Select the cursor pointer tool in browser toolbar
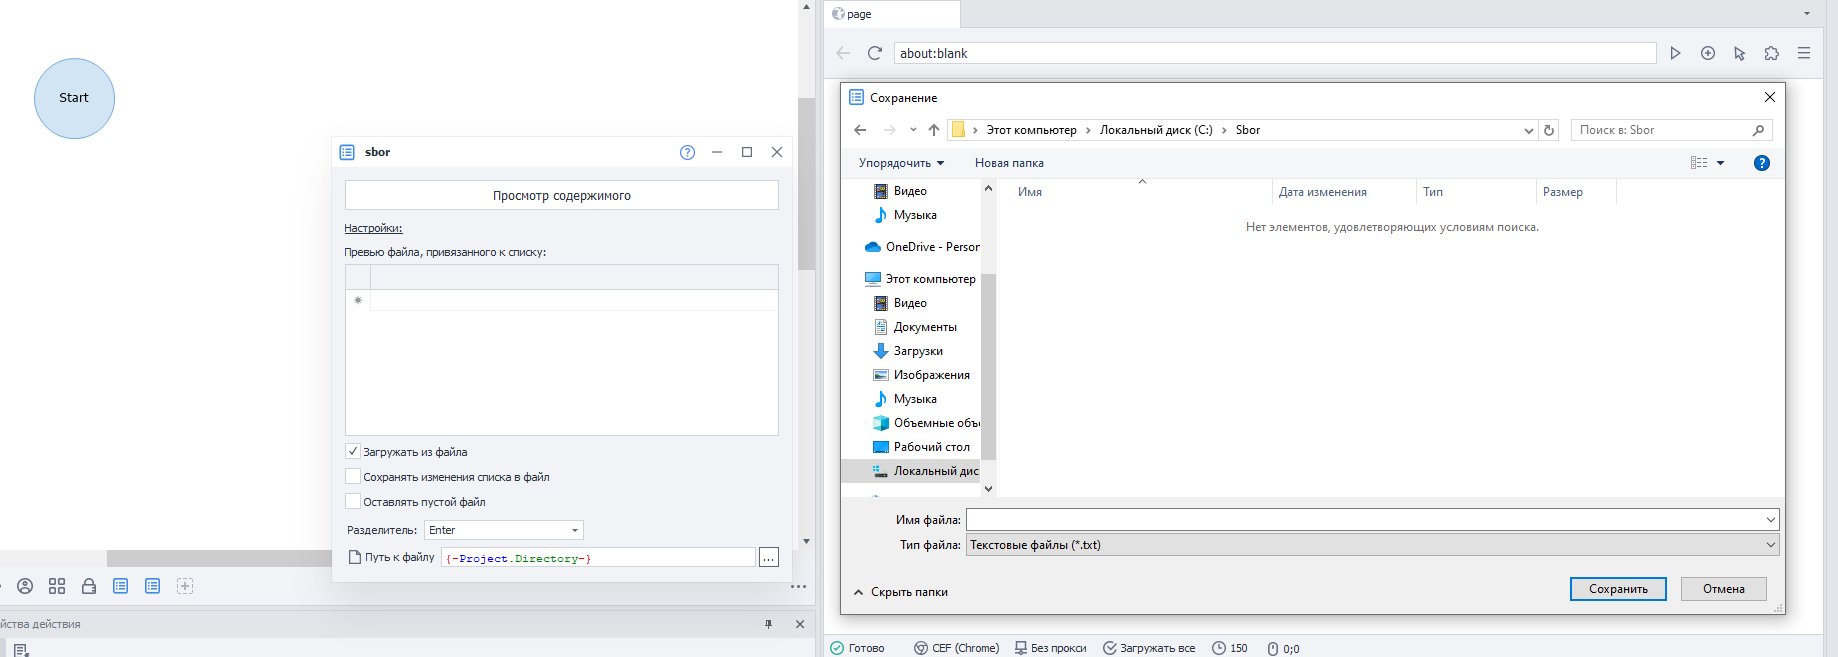The width and height of the screenshot is (1838, 657). [1740, 53]
